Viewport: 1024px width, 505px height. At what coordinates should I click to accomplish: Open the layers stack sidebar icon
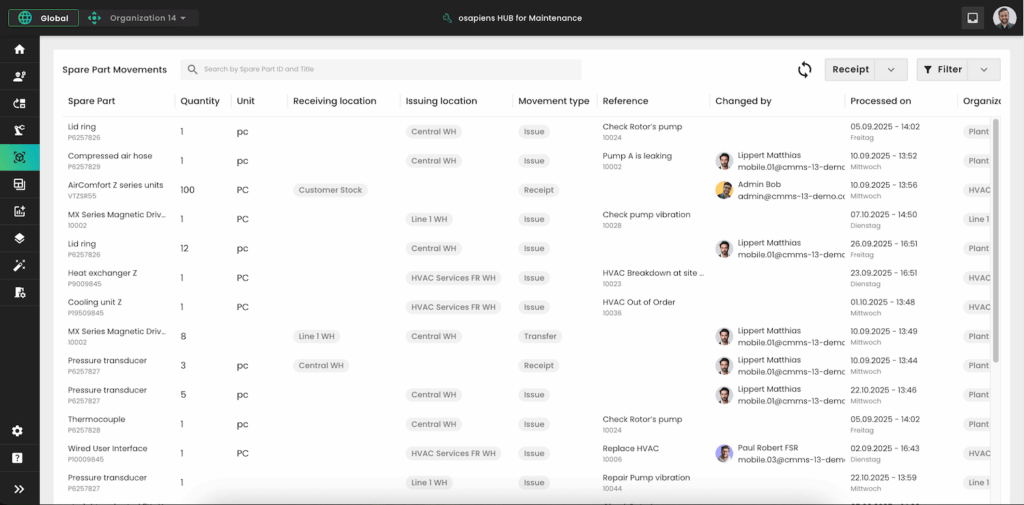pyautogui.click(x=20, y=238)
